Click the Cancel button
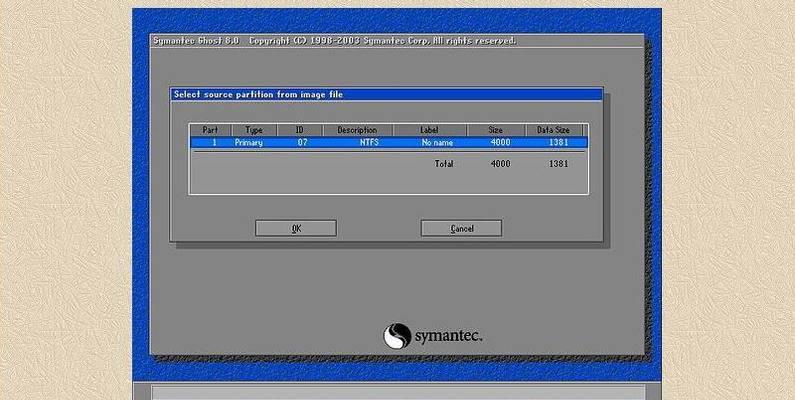Screen dimensions: 795x400 [x=461, y=228]
